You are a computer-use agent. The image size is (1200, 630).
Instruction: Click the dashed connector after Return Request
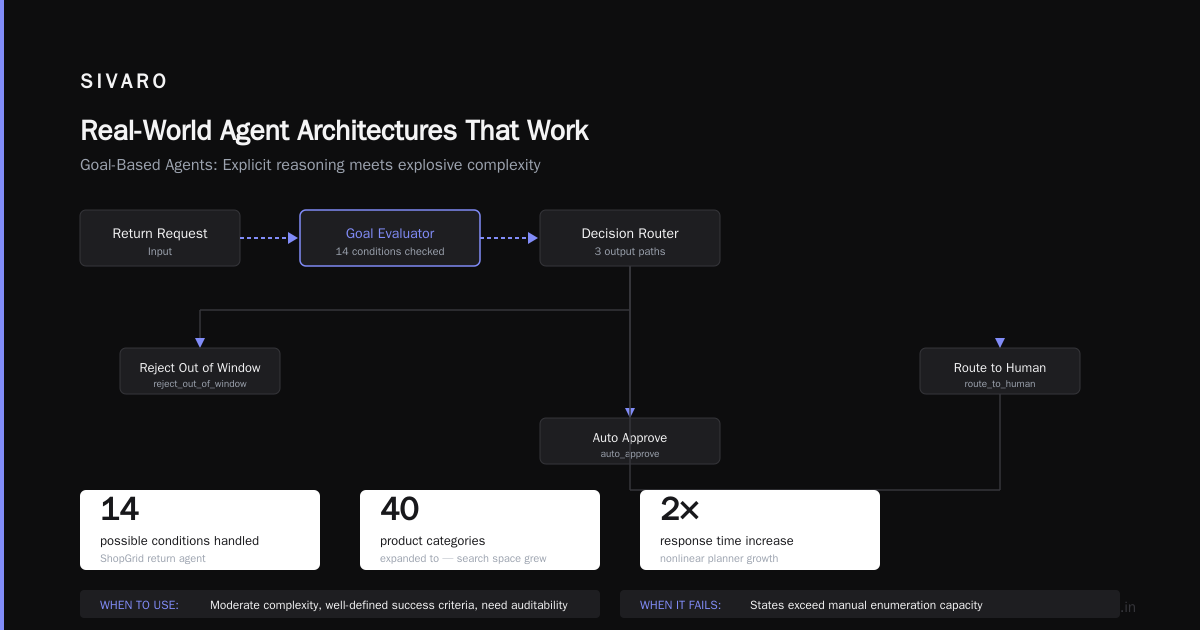click(265, 238)
